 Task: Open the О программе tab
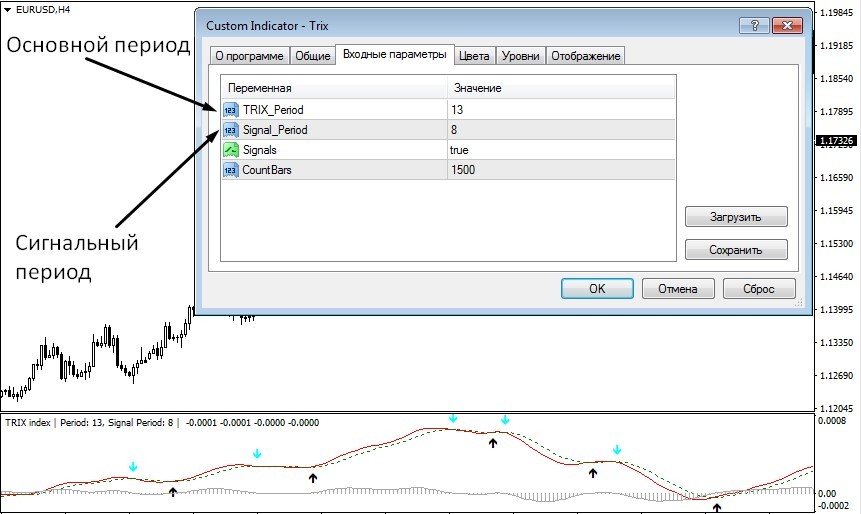(249, 56)
